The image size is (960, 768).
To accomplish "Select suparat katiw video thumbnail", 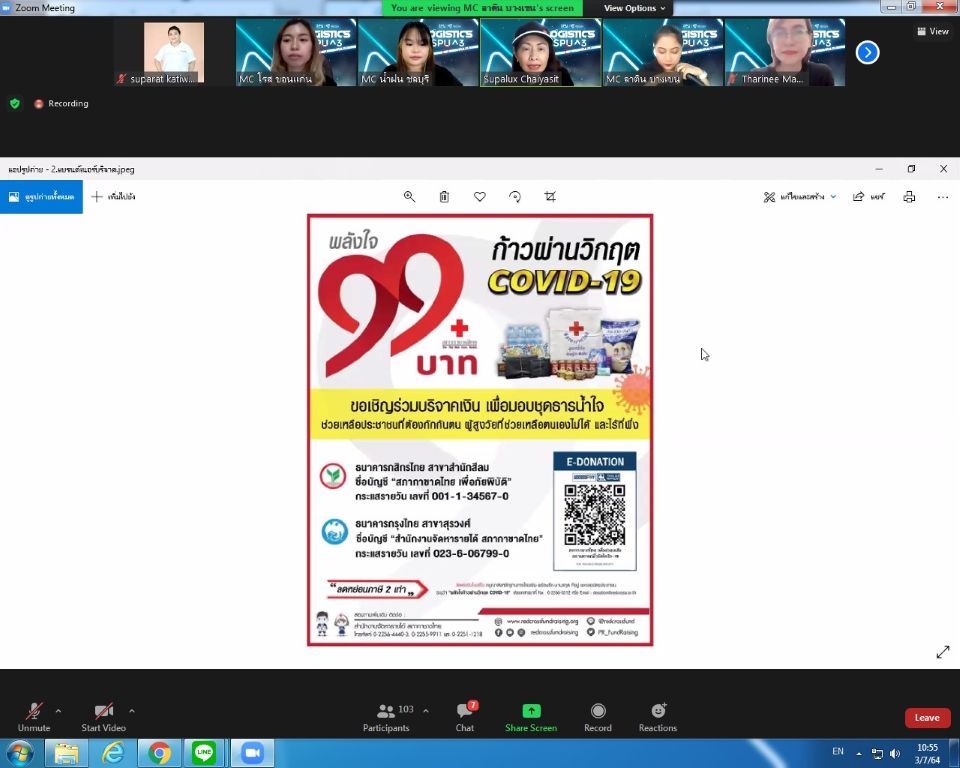I will pos(174,53).
